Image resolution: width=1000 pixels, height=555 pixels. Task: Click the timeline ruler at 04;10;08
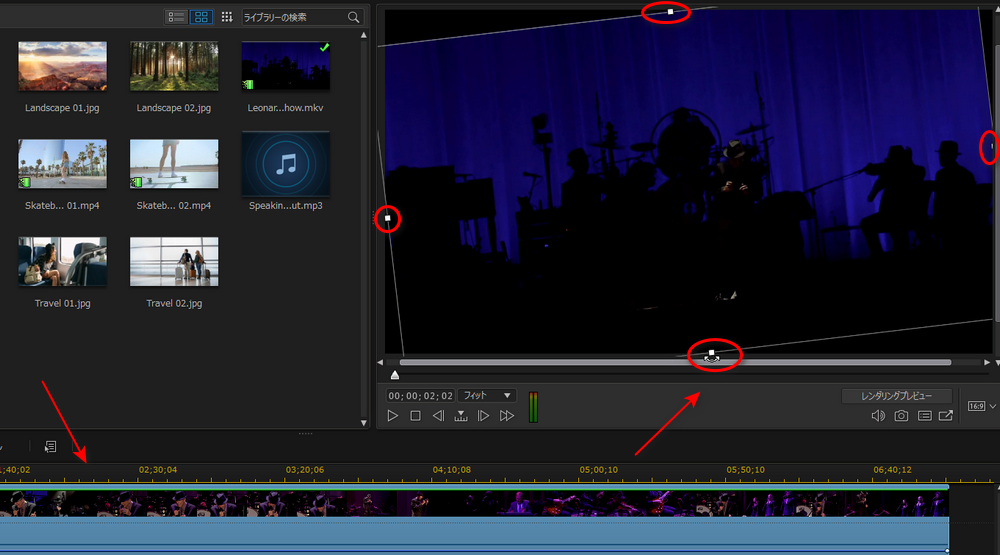tap(451, 469)
